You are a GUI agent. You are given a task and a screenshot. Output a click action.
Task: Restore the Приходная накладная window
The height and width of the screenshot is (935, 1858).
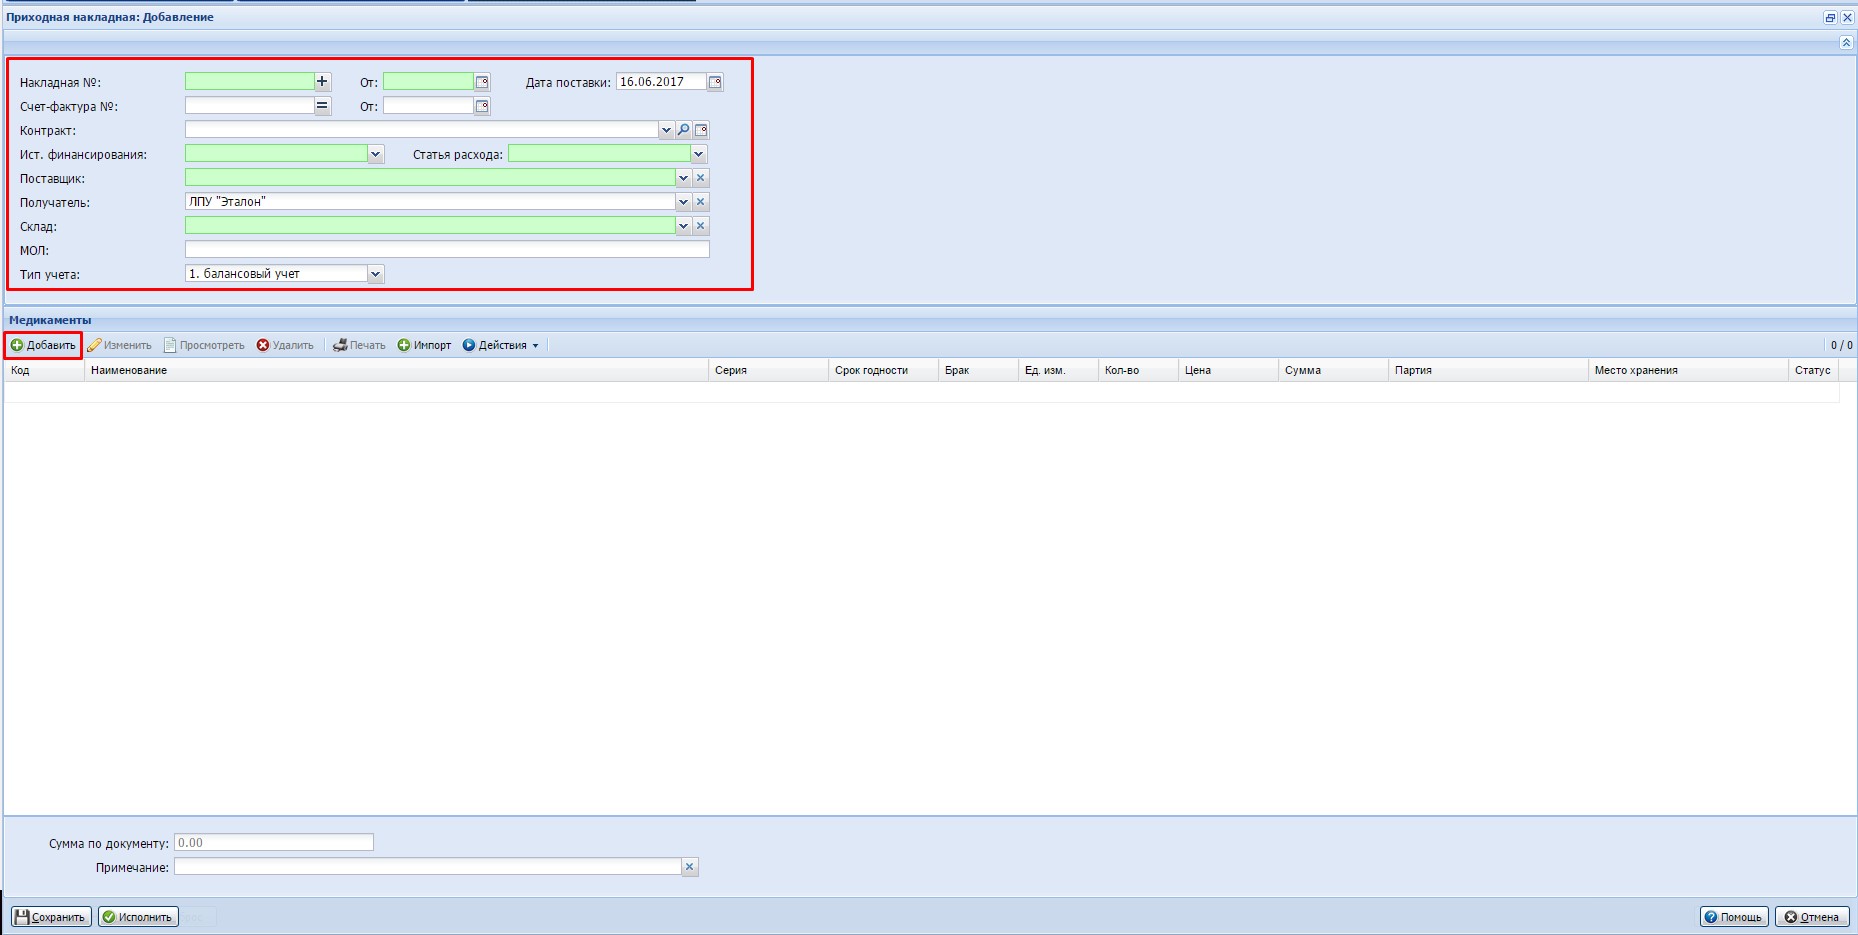point(1830,18)
